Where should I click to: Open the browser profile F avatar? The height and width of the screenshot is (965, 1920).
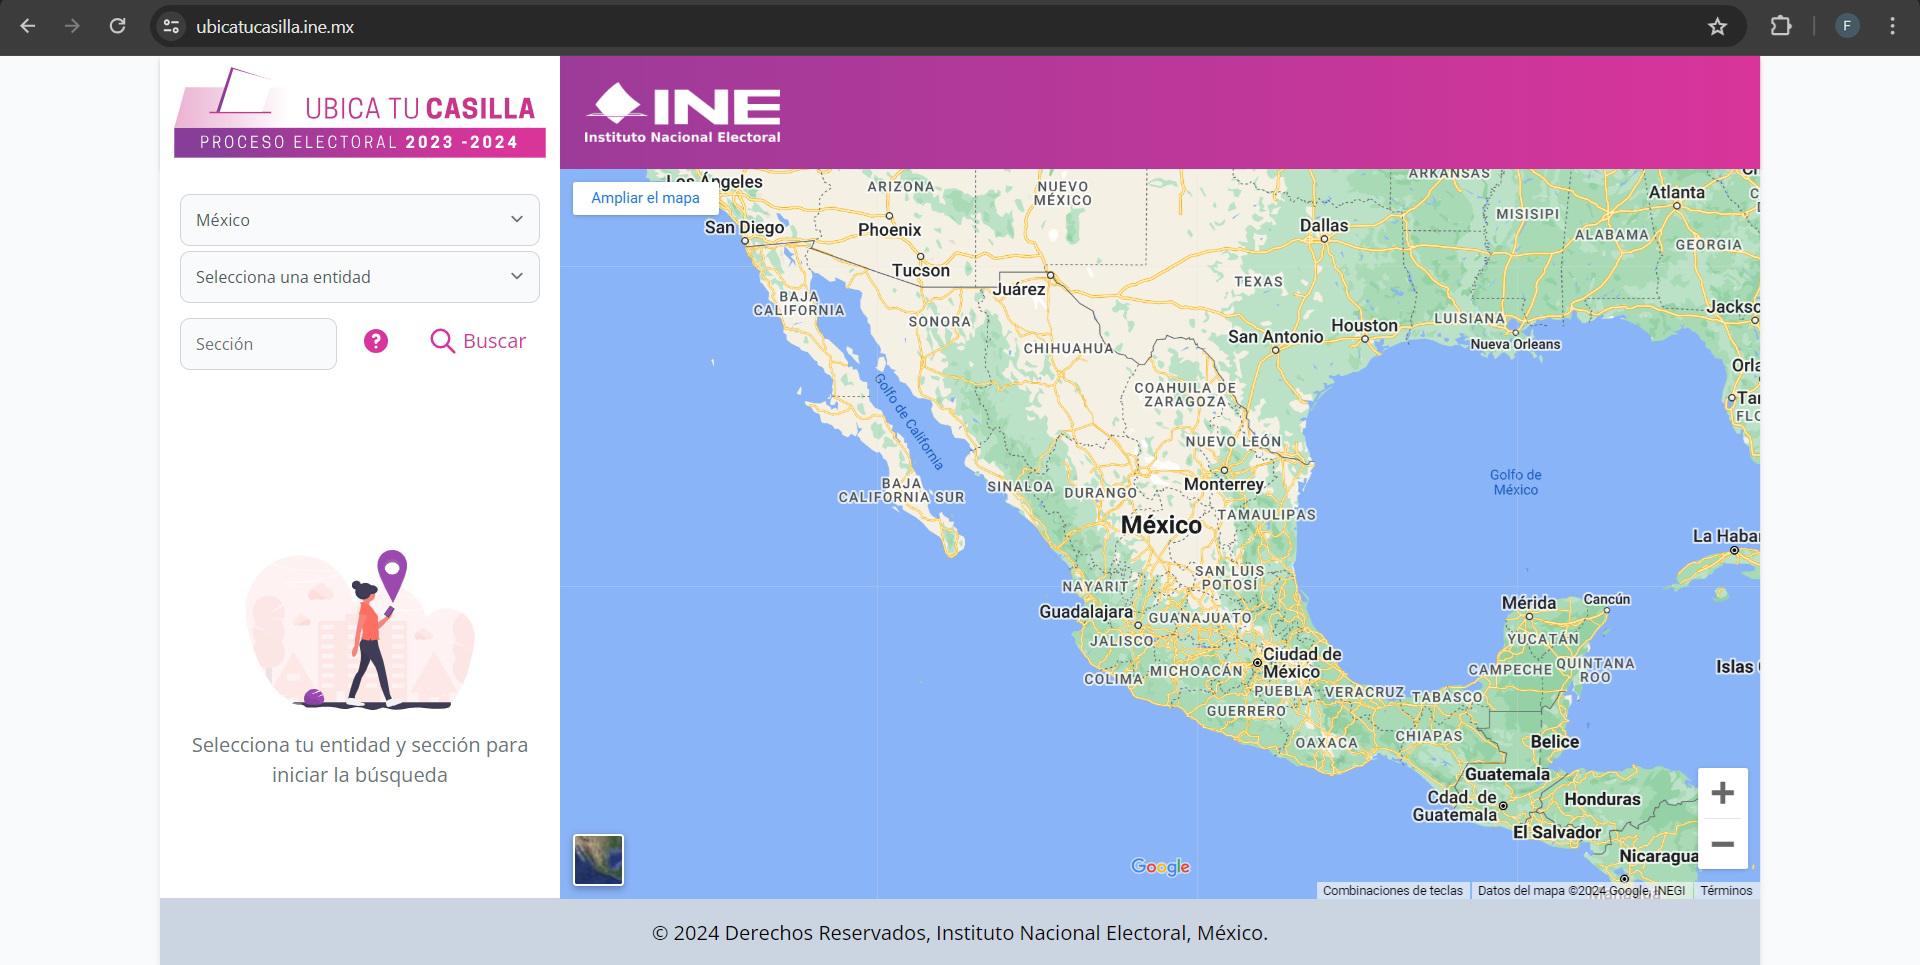tap(1846, 27)
